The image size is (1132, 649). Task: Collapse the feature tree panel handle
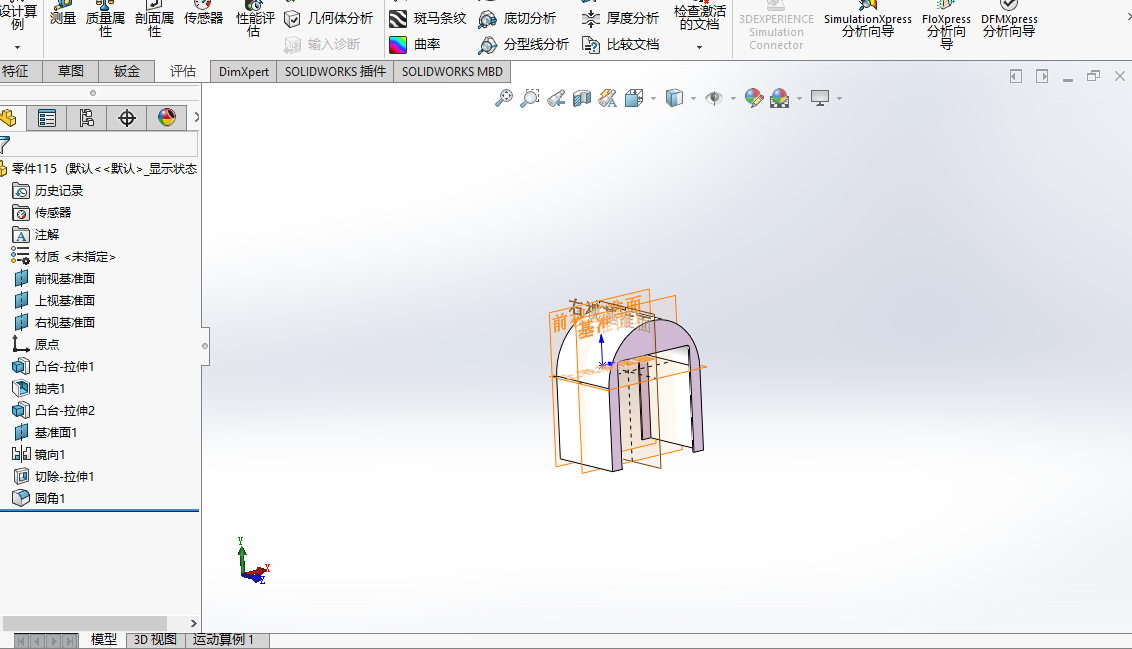(x=205, y=346)
